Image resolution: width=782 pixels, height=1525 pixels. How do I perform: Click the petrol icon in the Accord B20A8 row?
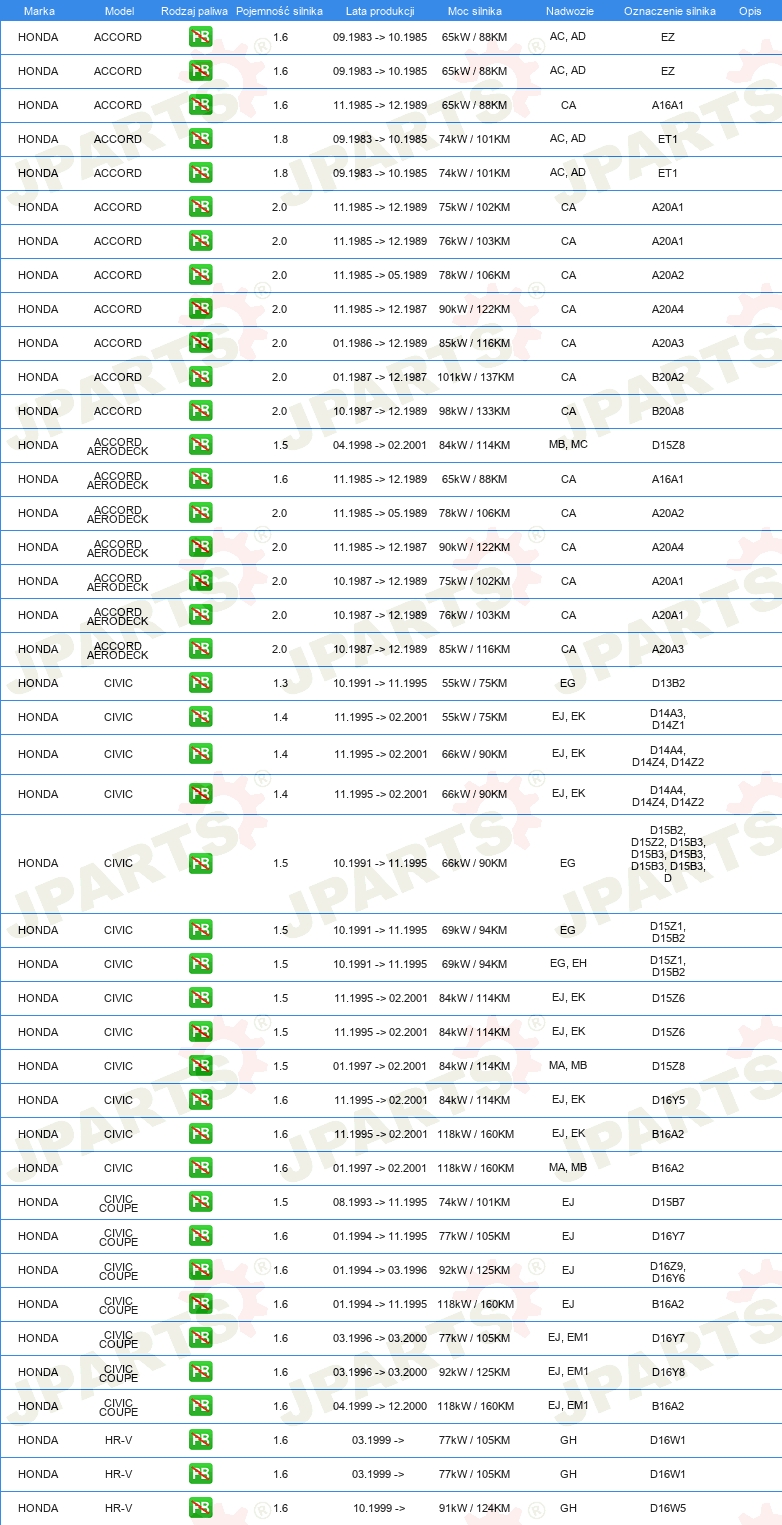click(200, 411)
